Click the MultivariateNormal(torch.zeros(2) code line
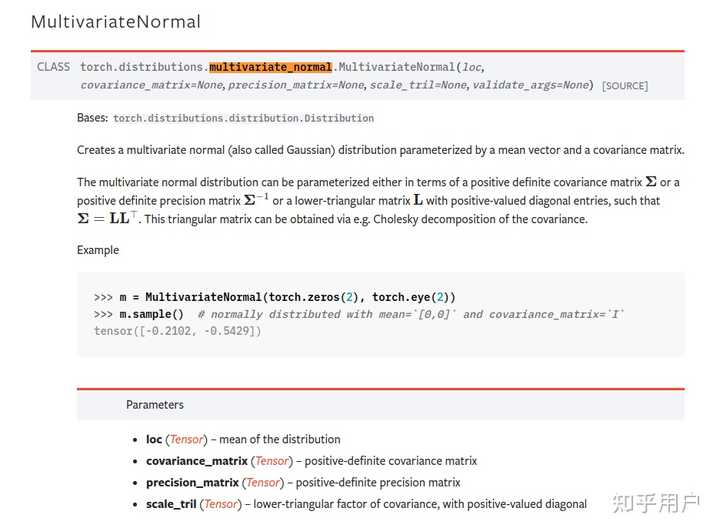This screenshot has width=720, height=528. [275, 298]
